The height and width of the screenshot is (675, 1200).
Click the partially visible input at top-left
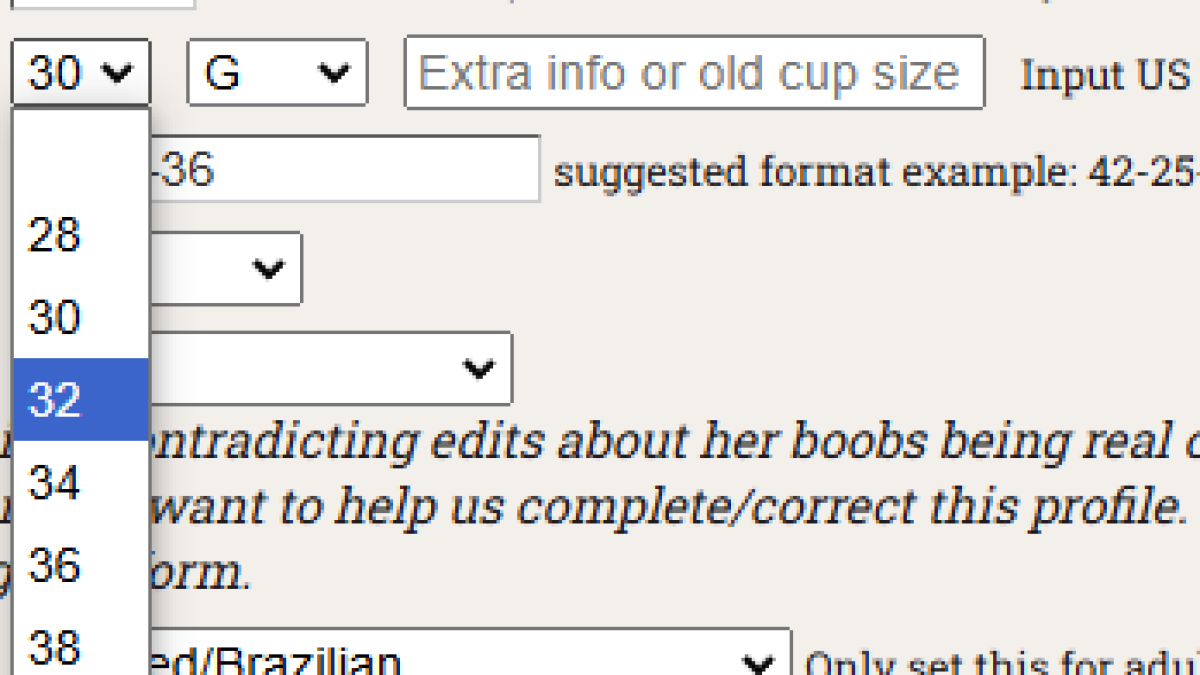pyautogui.click(x=102, y=4)
